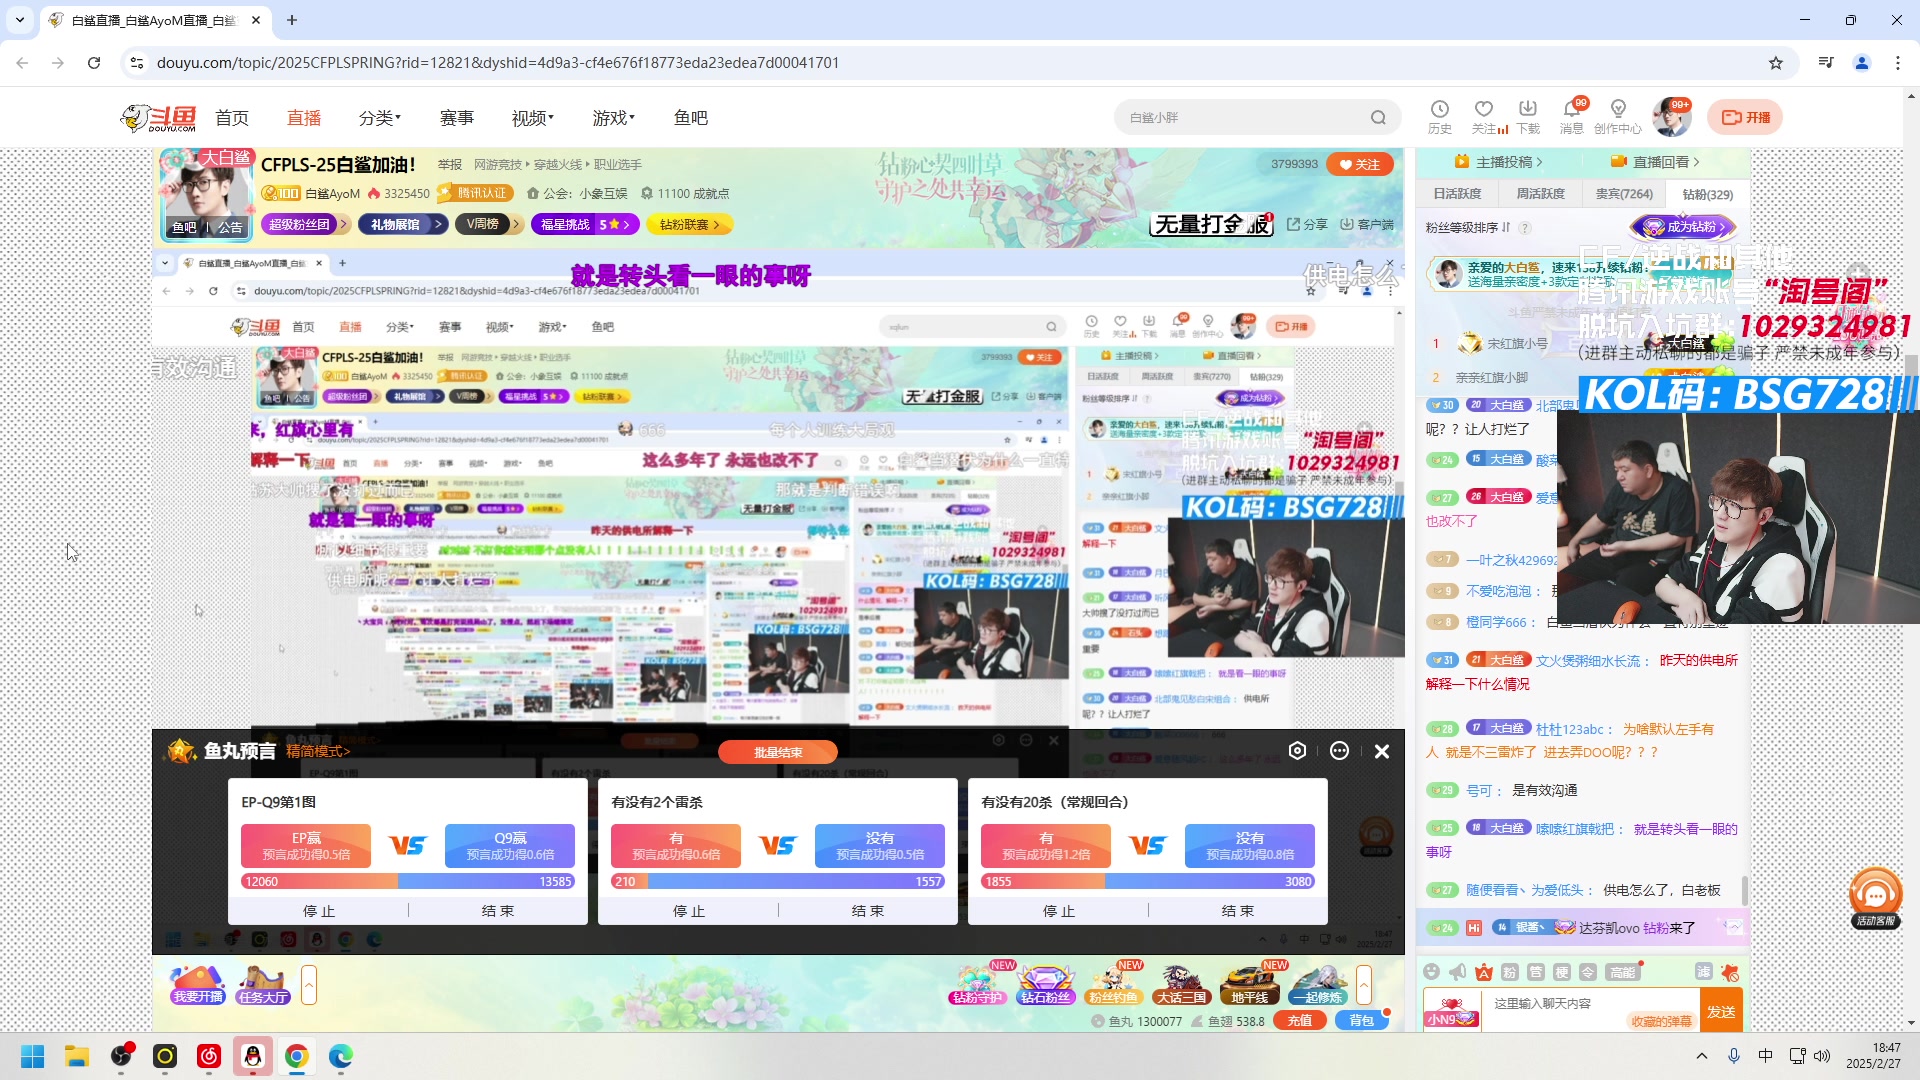The height and width of the screenshot is (1080, 1920).
Task: Open the emoji picker in chat
Action: coord(1432,972)
